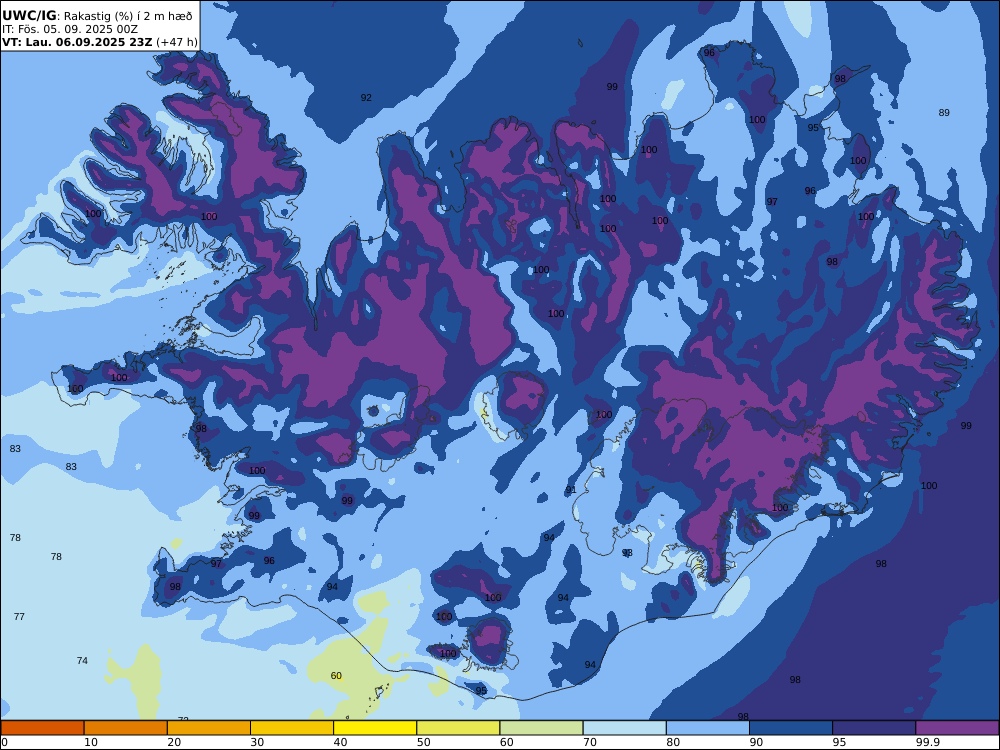Click valid time 'VT: Lau. 06.09.2025 23Z (+47 h)'

click(x=99, y=42)
